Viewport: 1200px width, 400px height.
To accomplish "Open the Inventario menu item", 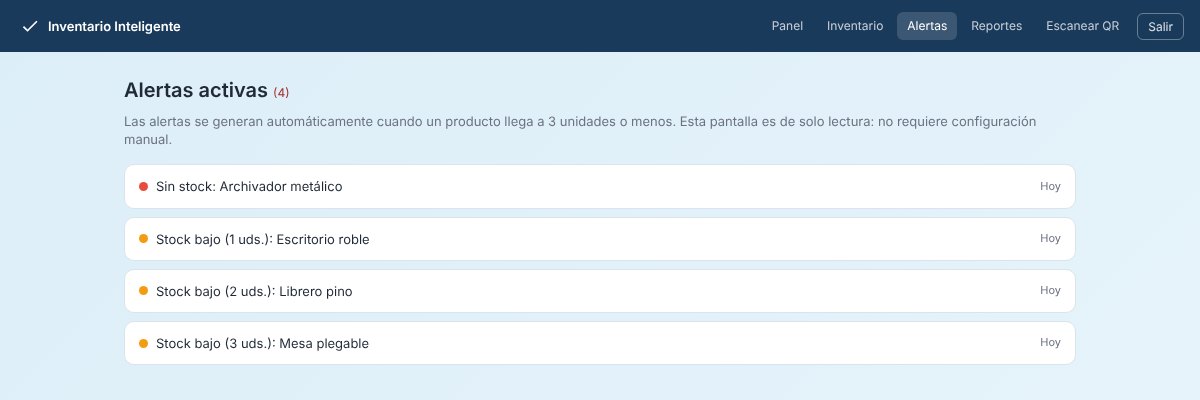I will 855,26.
